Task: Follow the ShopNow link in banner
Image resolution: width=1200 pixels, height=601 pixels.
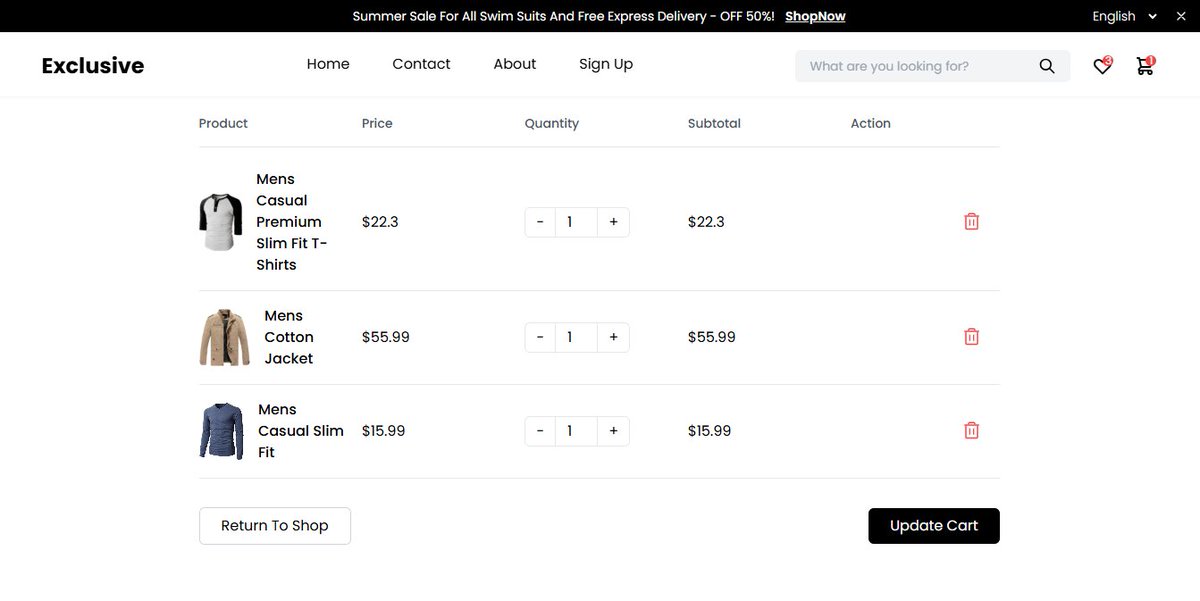Action: point(815,16)
